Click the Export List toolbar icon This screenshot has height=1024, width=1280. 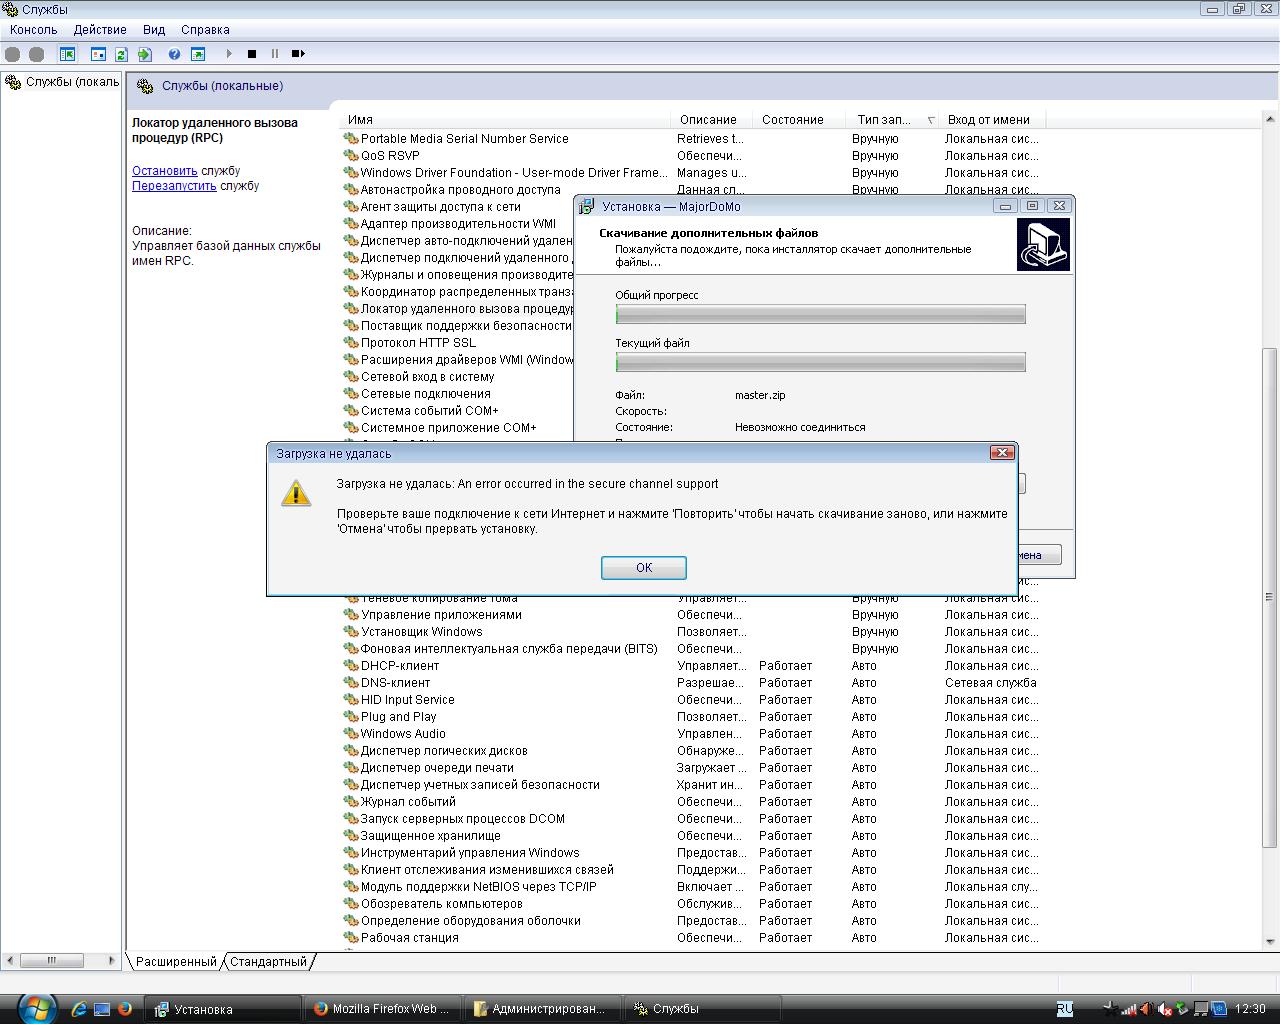tap(145, 54)
